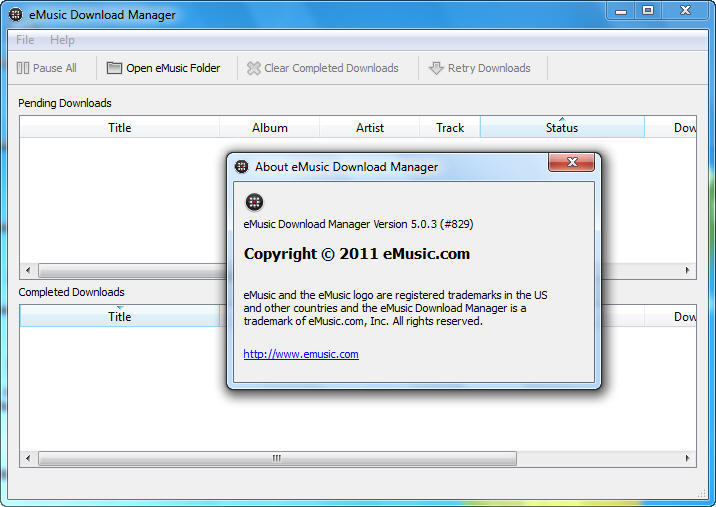
Task: Sort pending downloads by Title column
Action: click(x=119, y=128)
